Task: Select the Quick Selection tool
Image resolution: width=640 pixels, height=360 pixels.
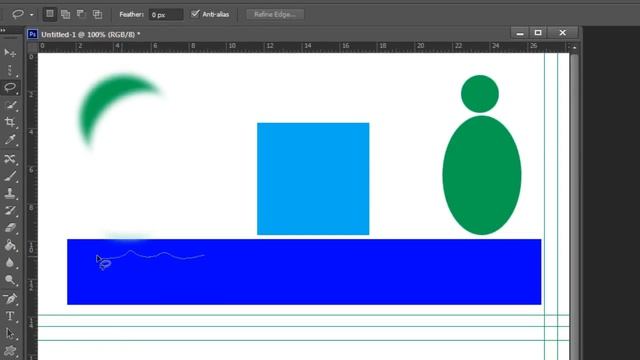Action: (x=10, y=105)
